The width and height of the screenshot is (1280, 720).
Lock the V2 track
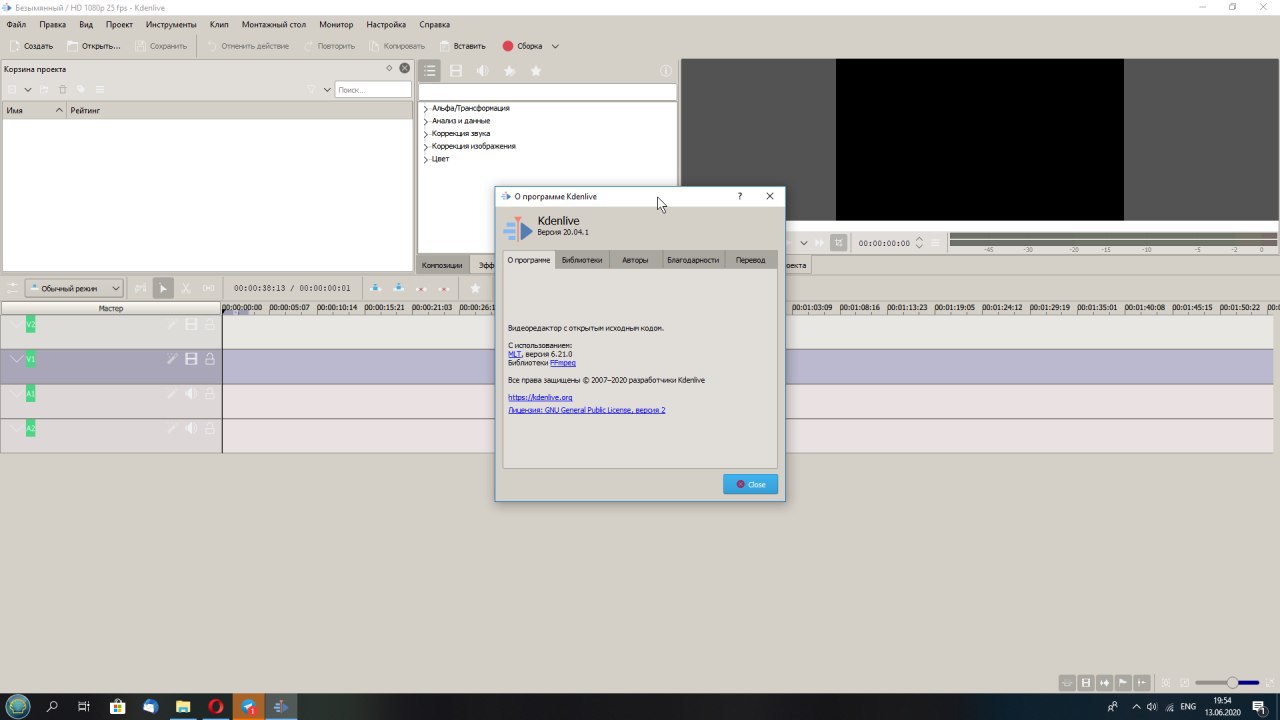210,324
